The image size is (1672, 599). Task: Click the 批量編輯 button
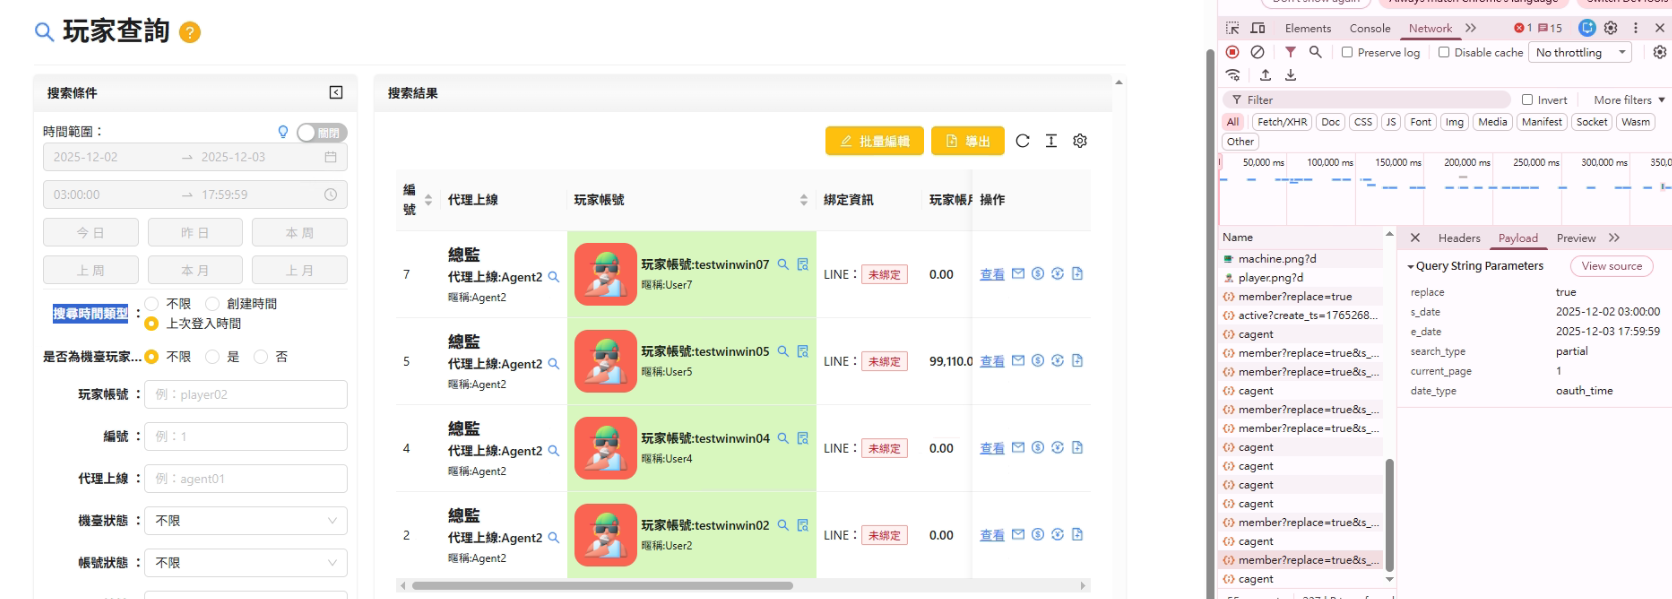875,141
